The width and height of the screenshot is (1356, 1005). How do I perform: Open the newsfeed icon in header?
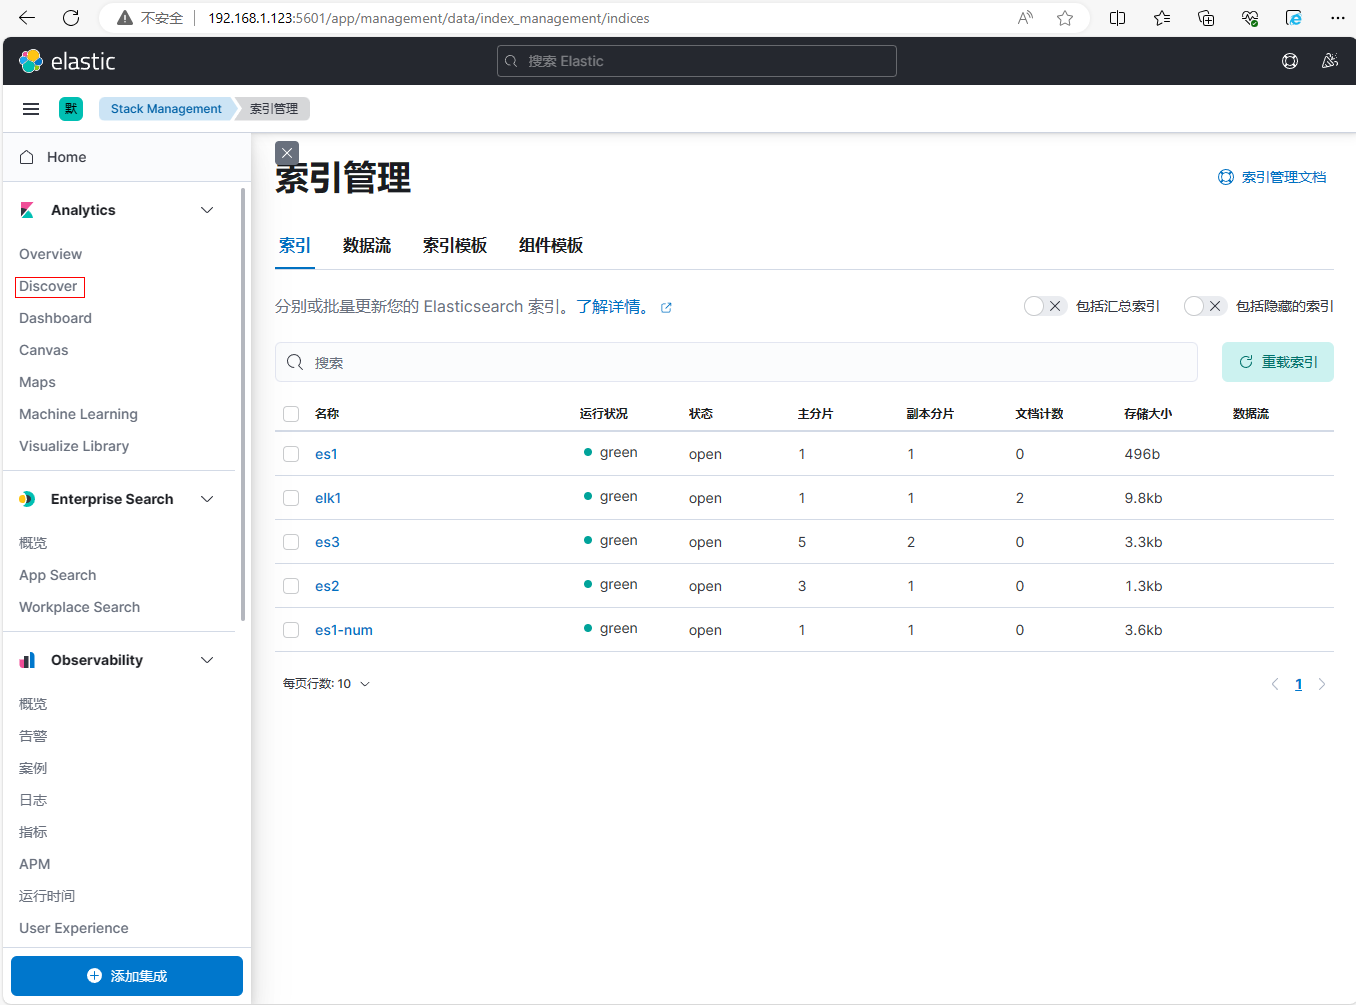point(1329,61)
